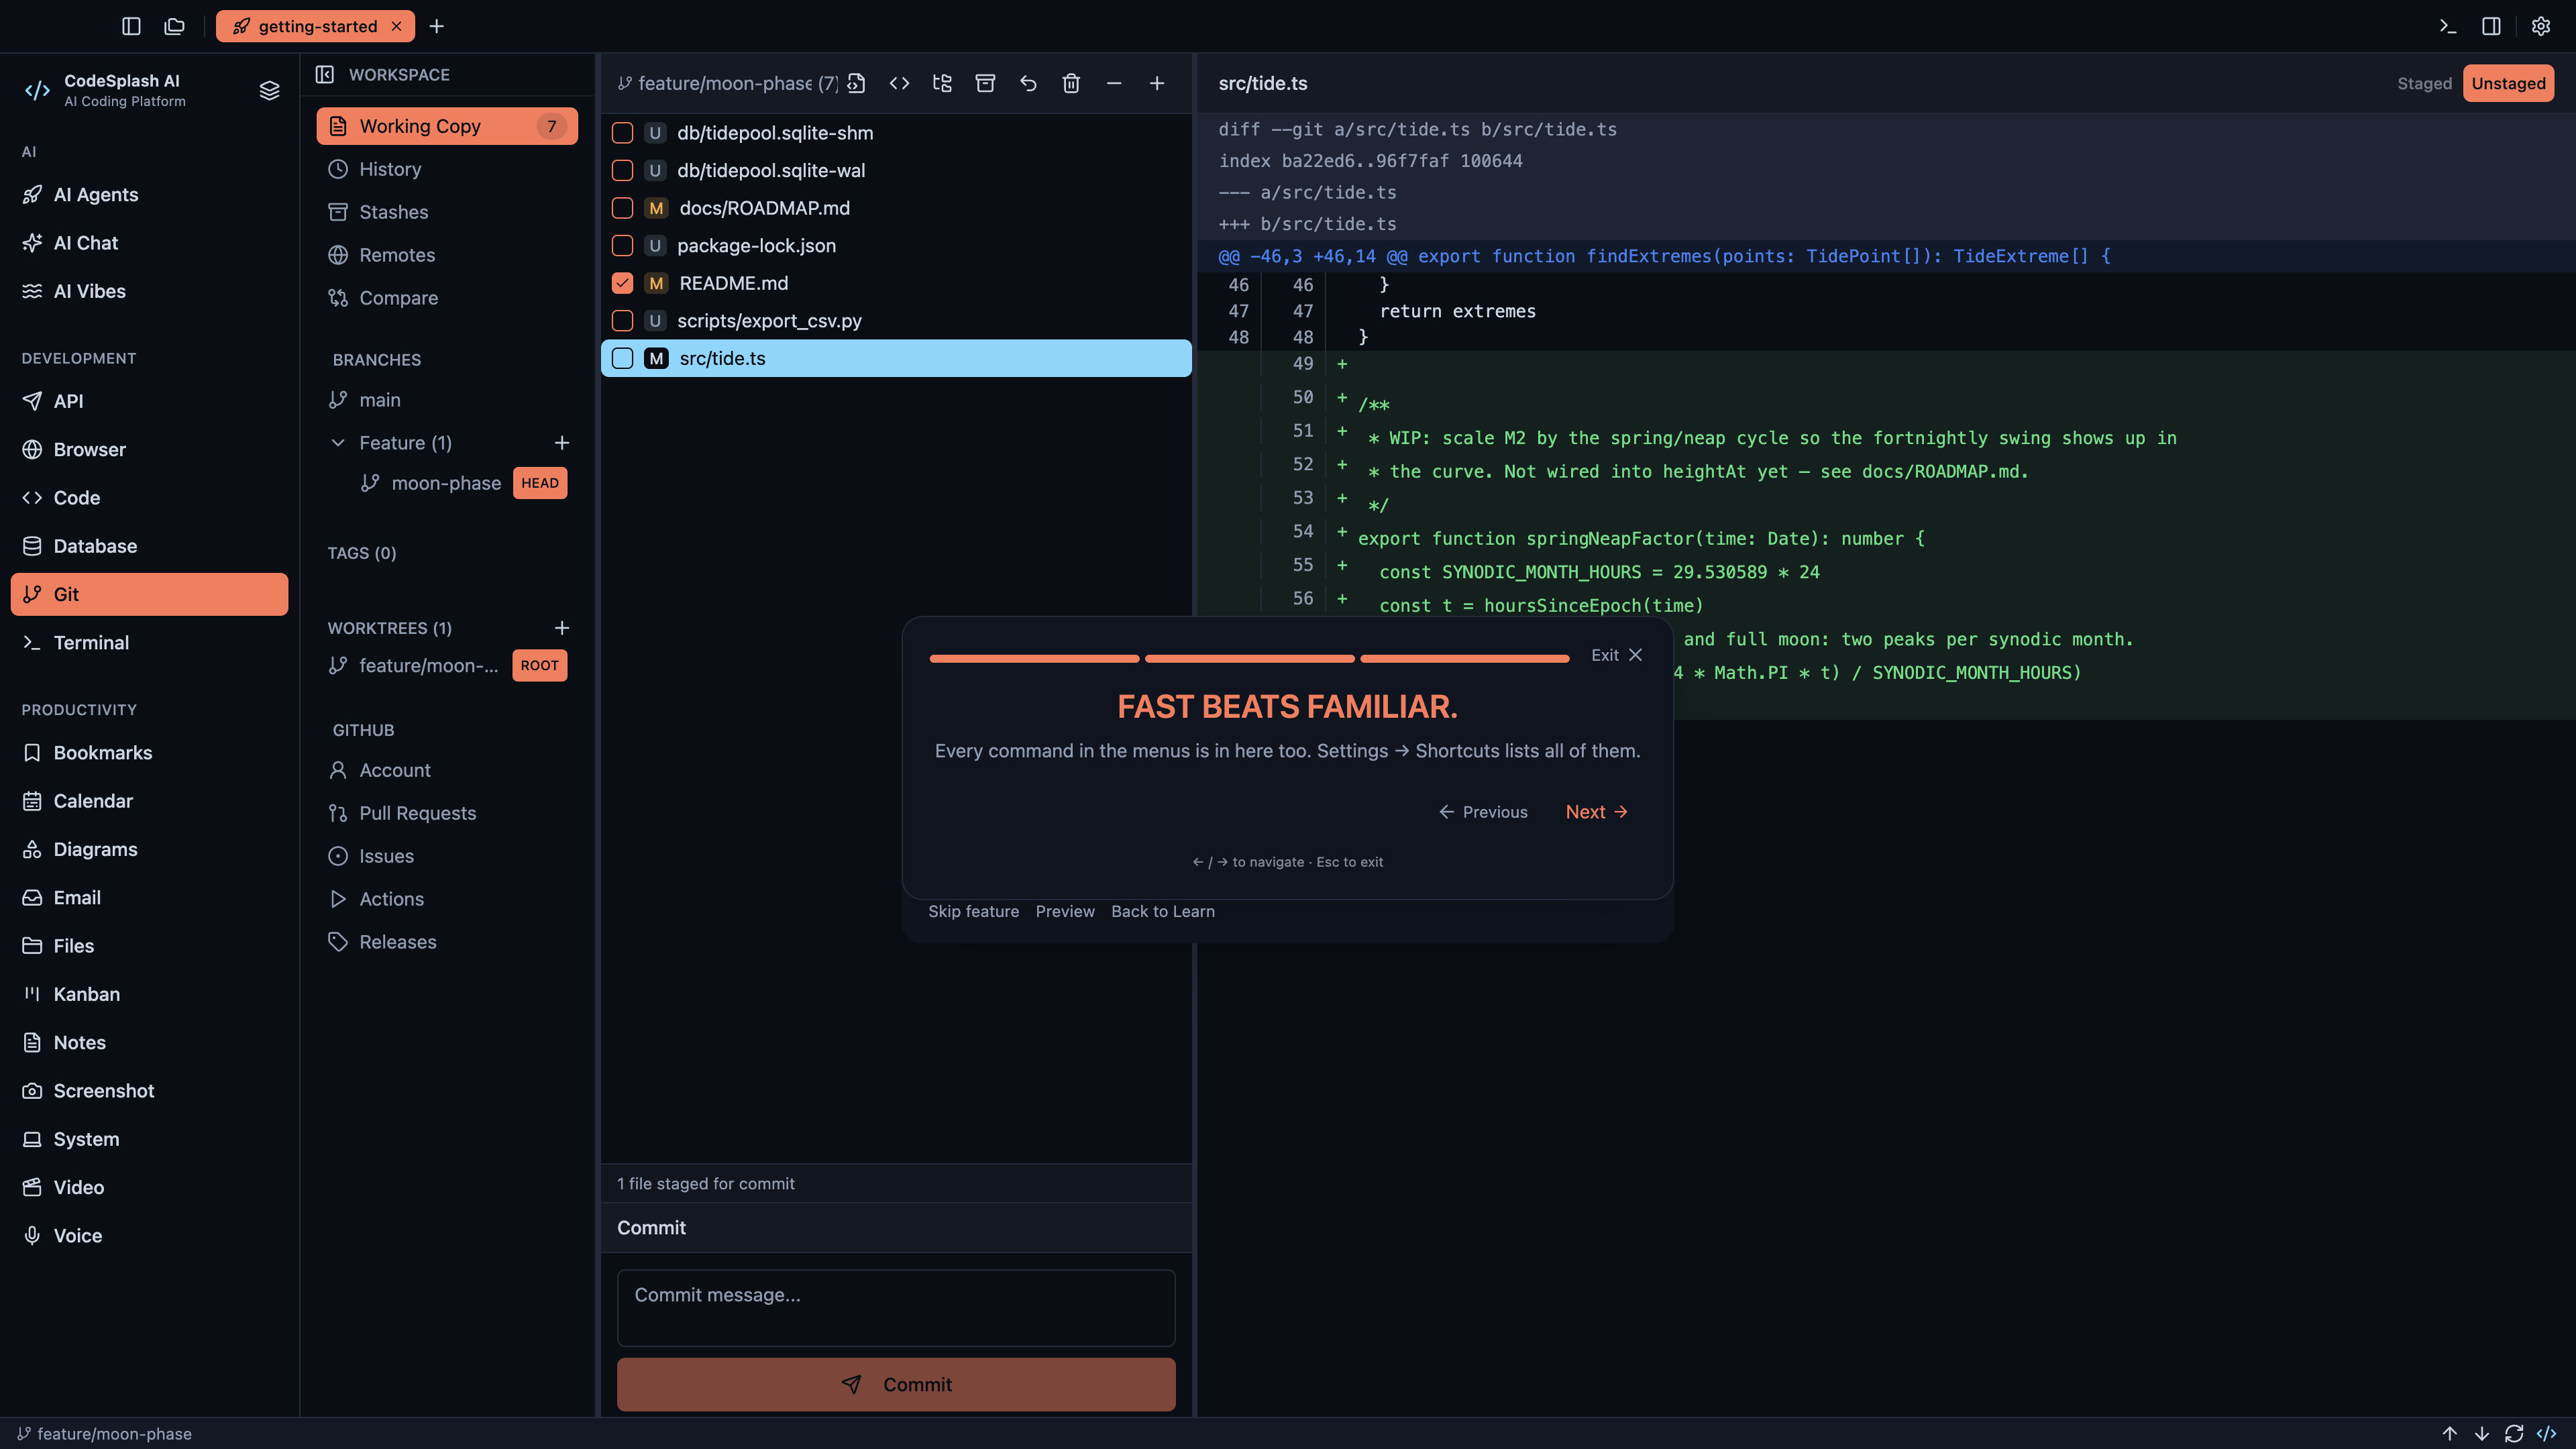Image resolution: width=2576 pixels, height=1449 pixels.
Task: Click the layers stack icon beside CodeSplash AI
Action: 269,90
